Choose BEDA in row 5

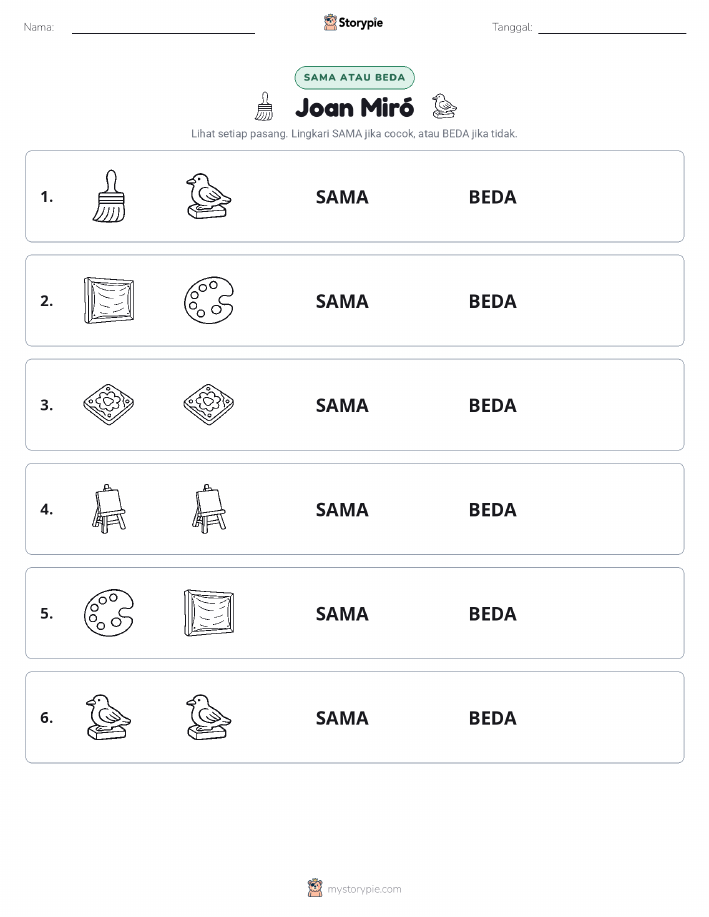coord(493,613)
